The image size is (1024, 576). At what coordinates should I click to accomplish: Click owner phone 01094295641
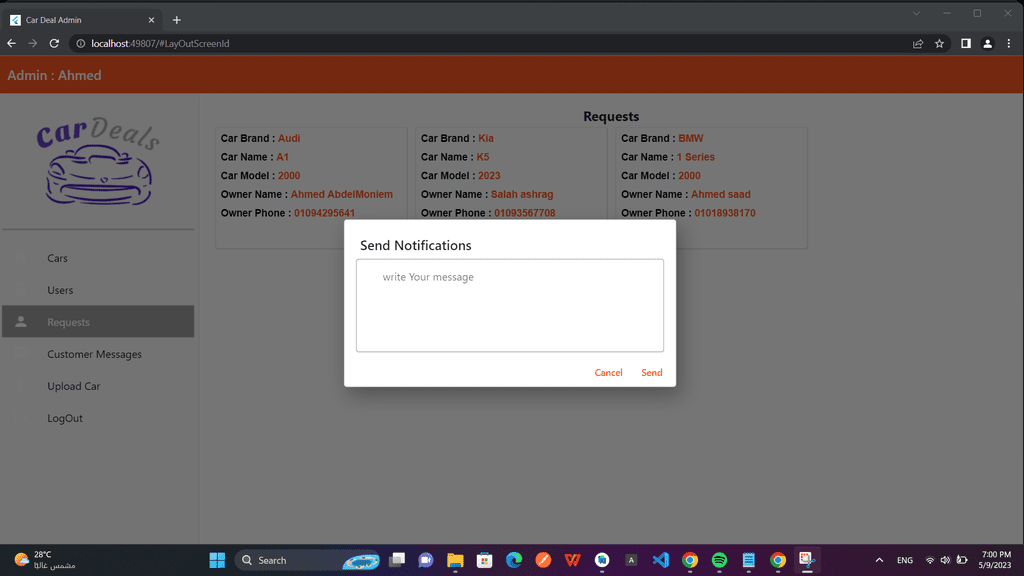325,214
